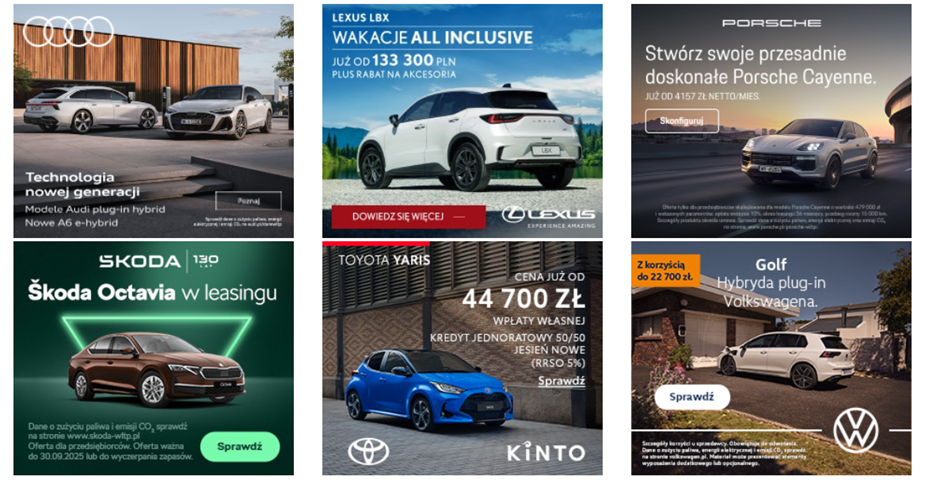Click the red Dowiedz się więcej button
This screenshot has height=488, width=944.
point(408,217)
